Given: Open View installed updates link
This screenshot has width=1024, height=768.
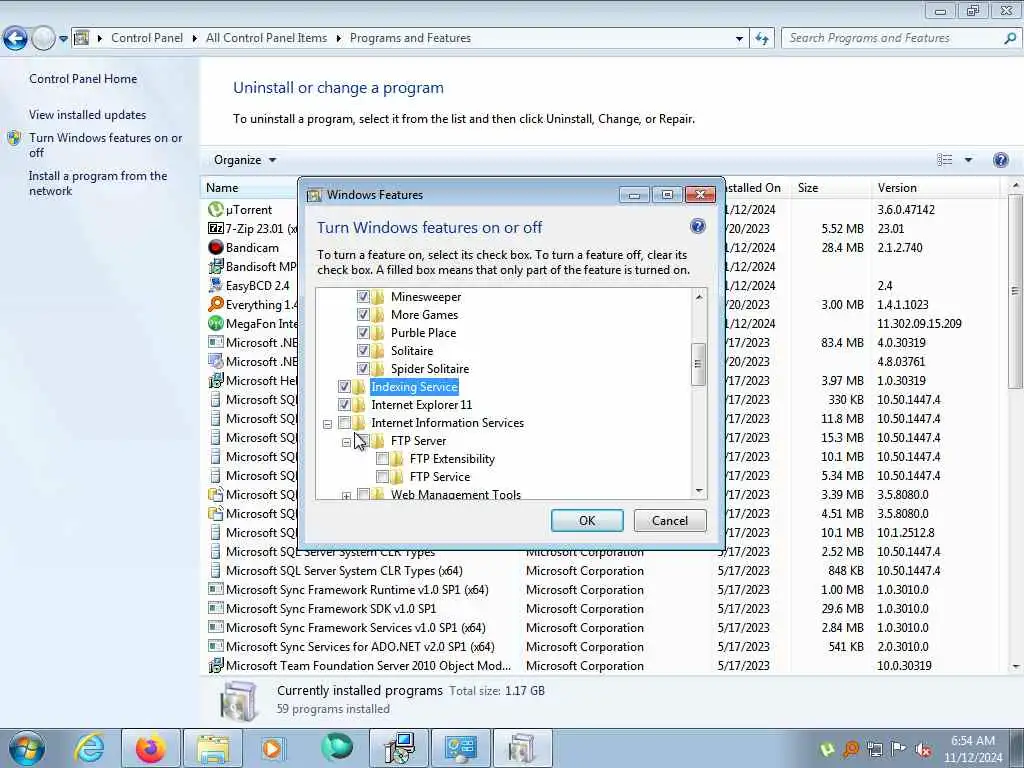Looking at the screenshot, I should tap(88, 115).
